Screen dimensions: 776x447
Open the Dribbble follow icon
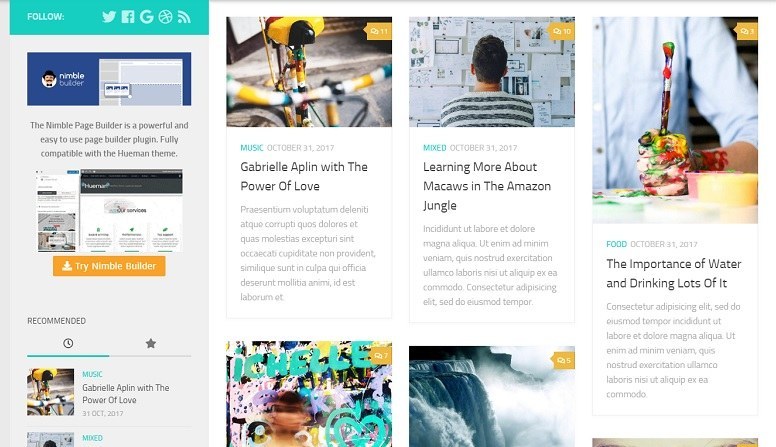165,17
